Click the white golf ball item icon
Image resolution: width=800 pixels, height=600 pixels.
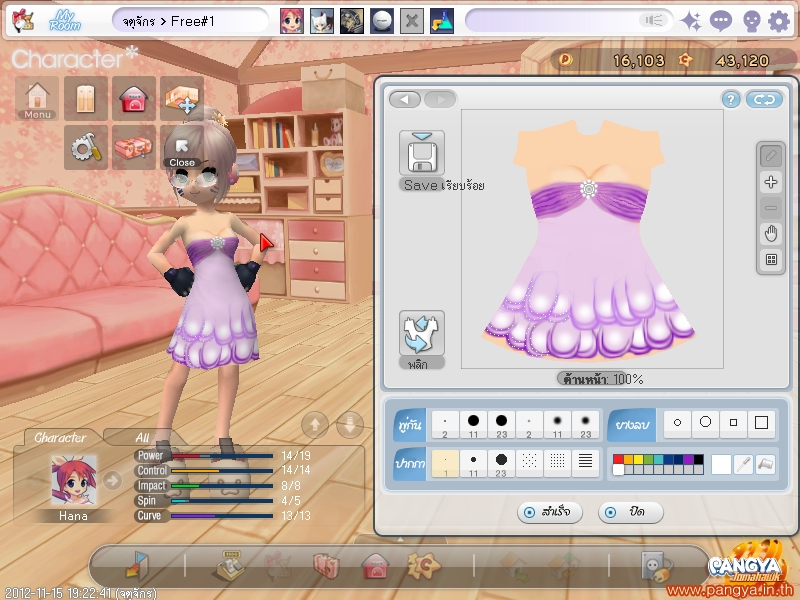coord(382,21)
